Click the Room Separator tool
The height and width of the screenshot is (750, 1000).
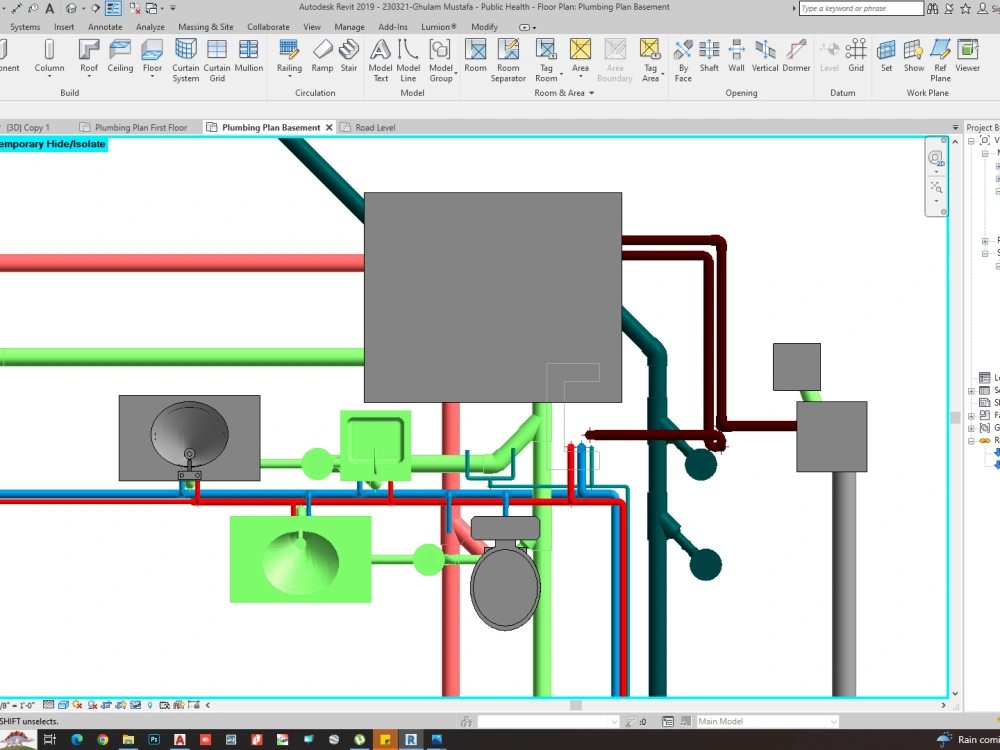tap(508, 60)
